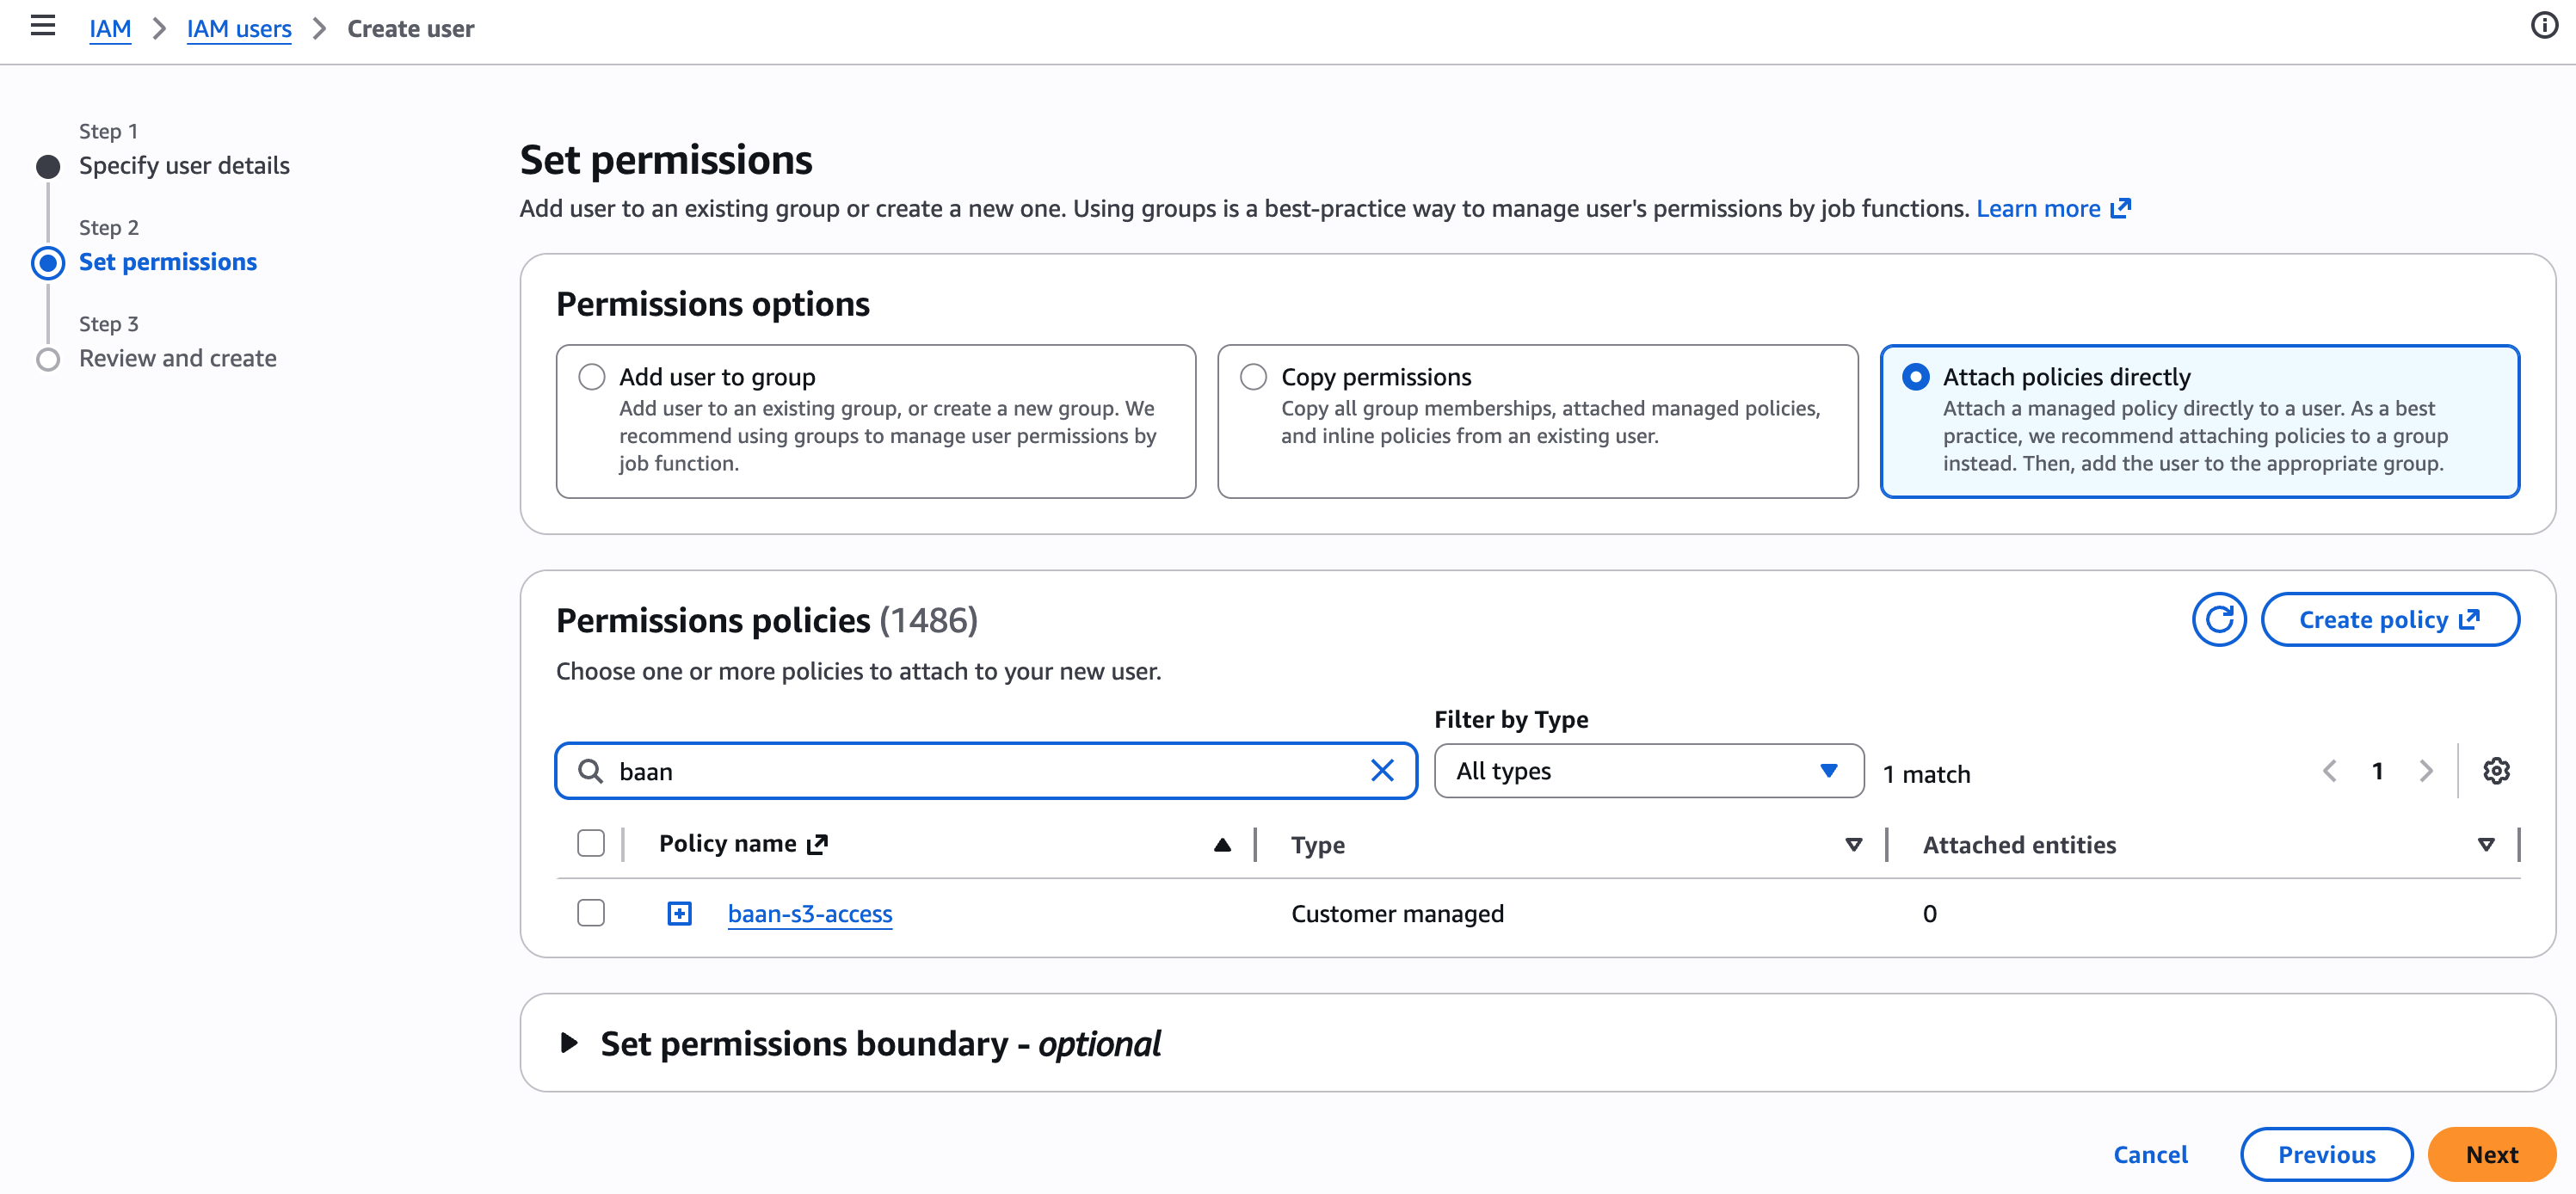Sort by Attached entities column arrow
2576x1194 pixels.
tap(2486, 845)
